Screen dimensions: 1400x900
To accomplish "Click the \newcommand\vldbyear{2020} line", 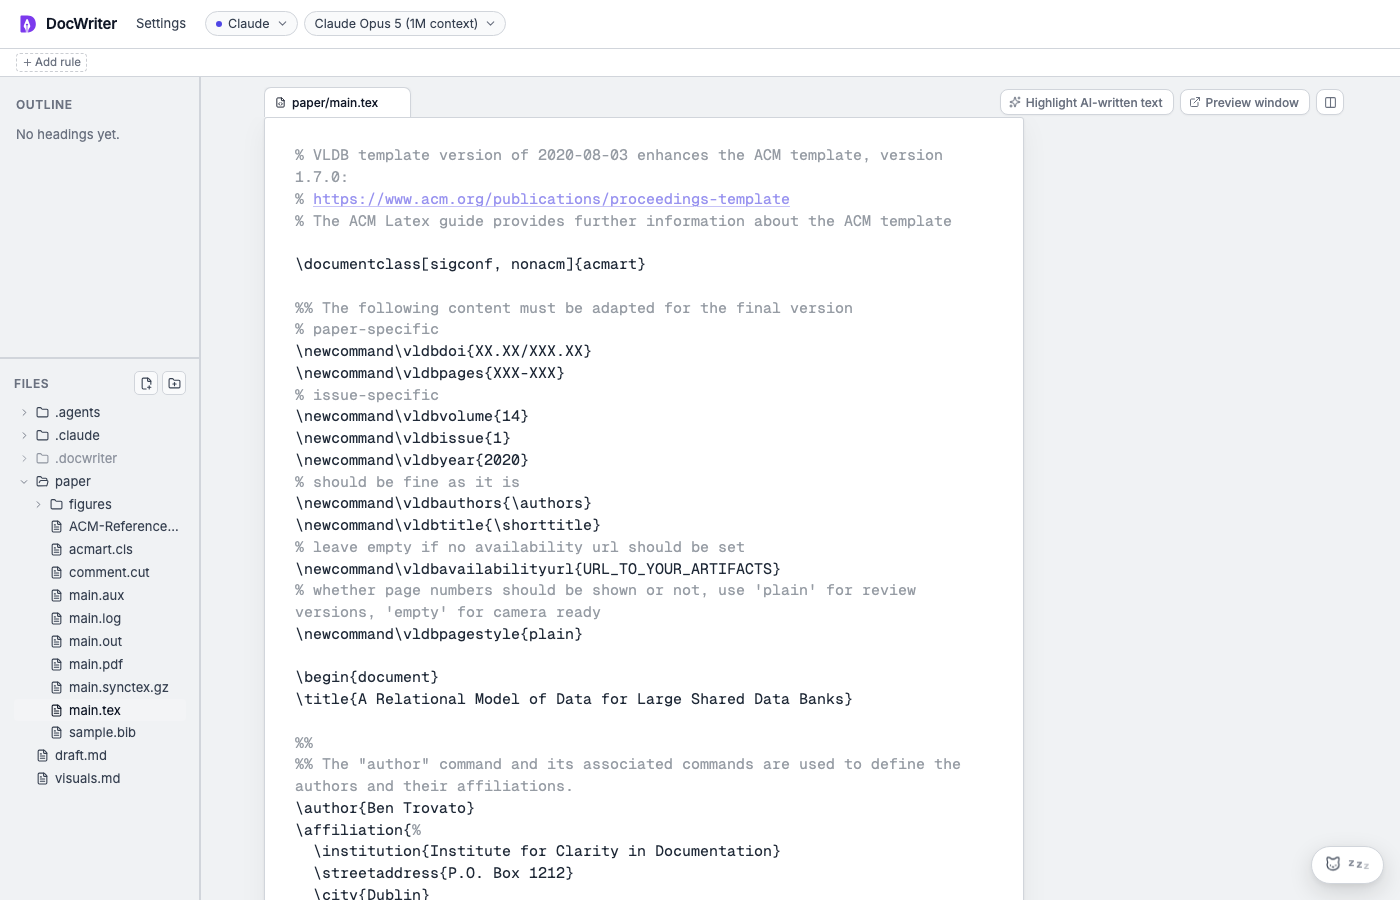I will pyautogui.click(x=411, y=460).
